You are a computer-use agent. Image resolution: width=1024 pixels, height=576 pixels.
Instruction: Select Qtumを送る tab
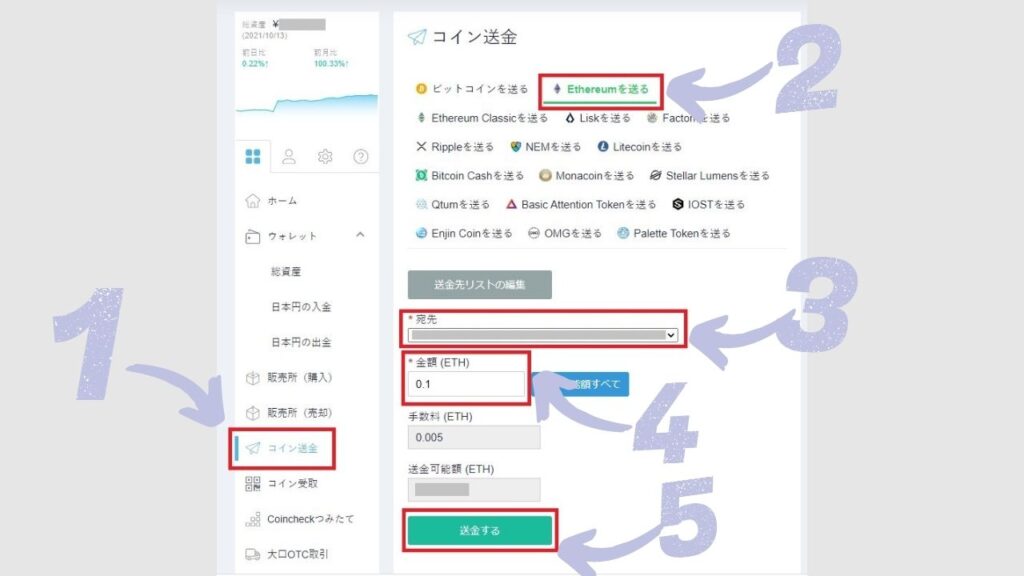point(453,204)
